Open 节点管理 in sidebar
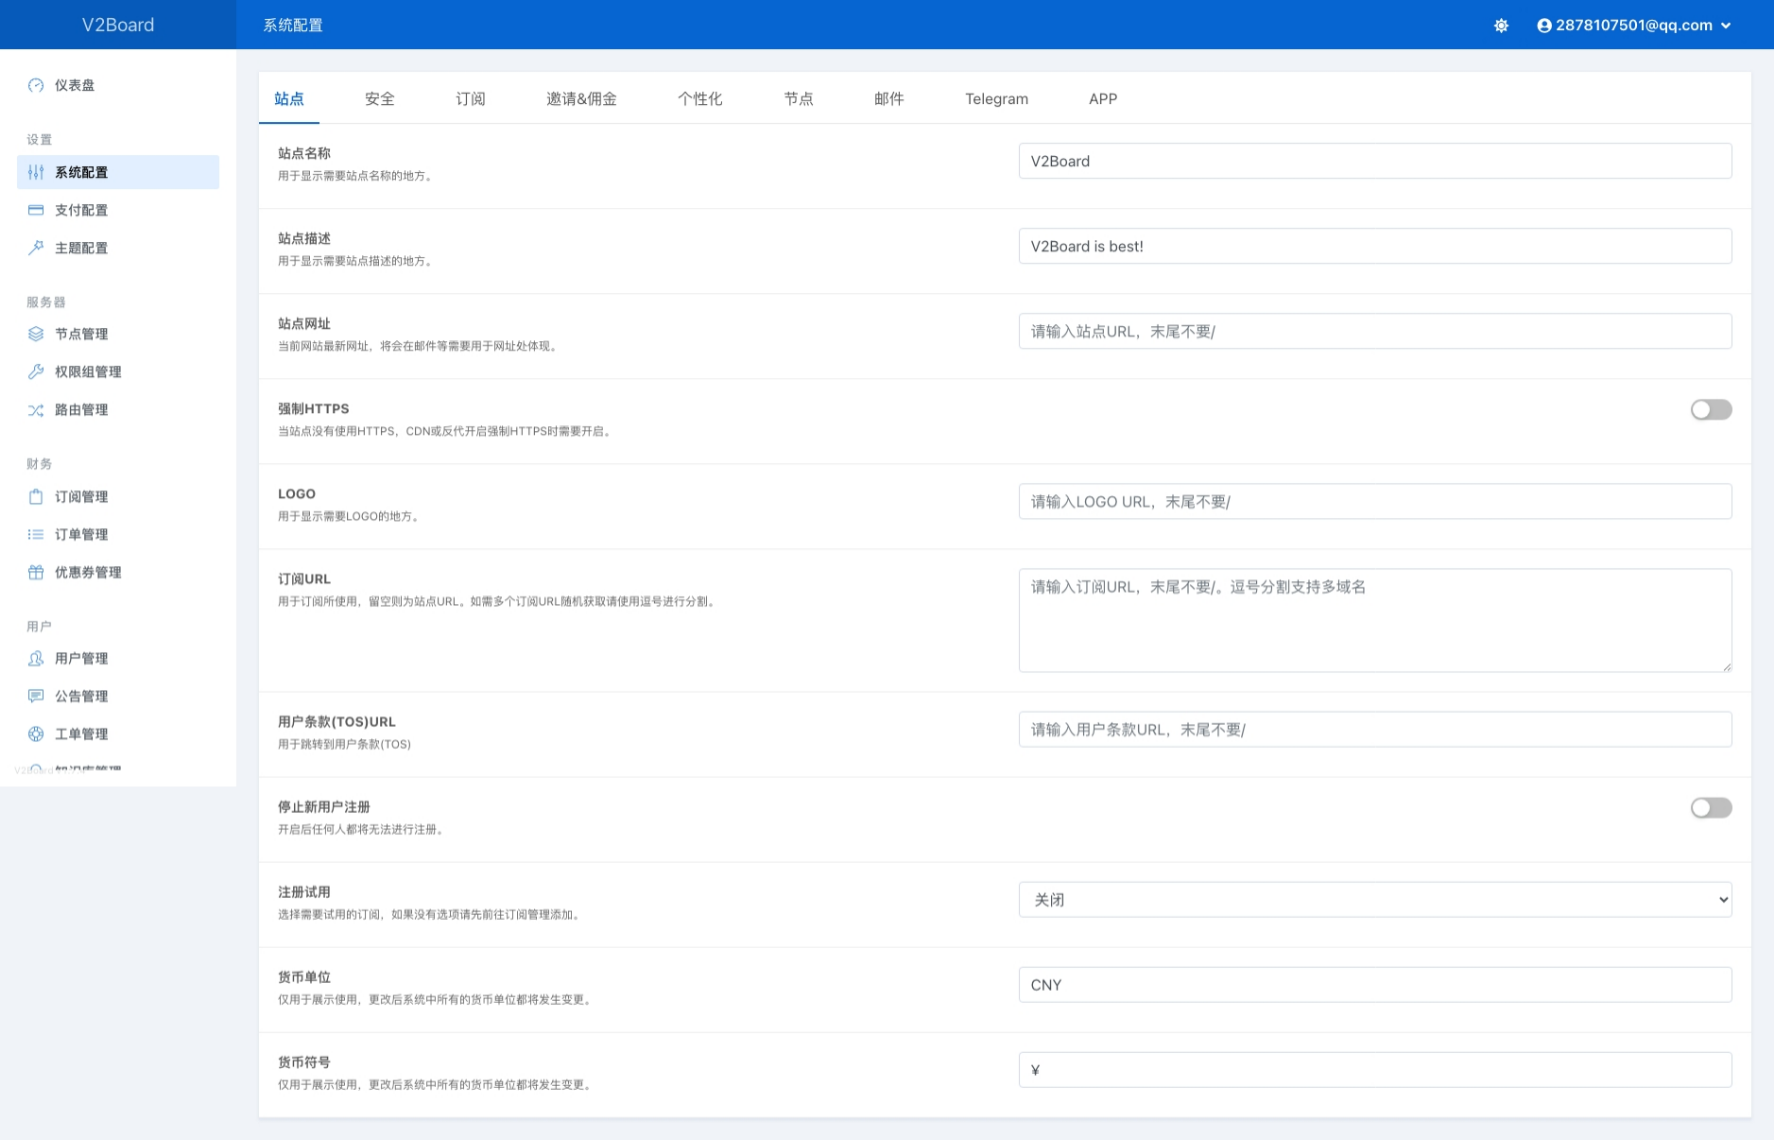1774x1140 pixels. click(118, 334)
